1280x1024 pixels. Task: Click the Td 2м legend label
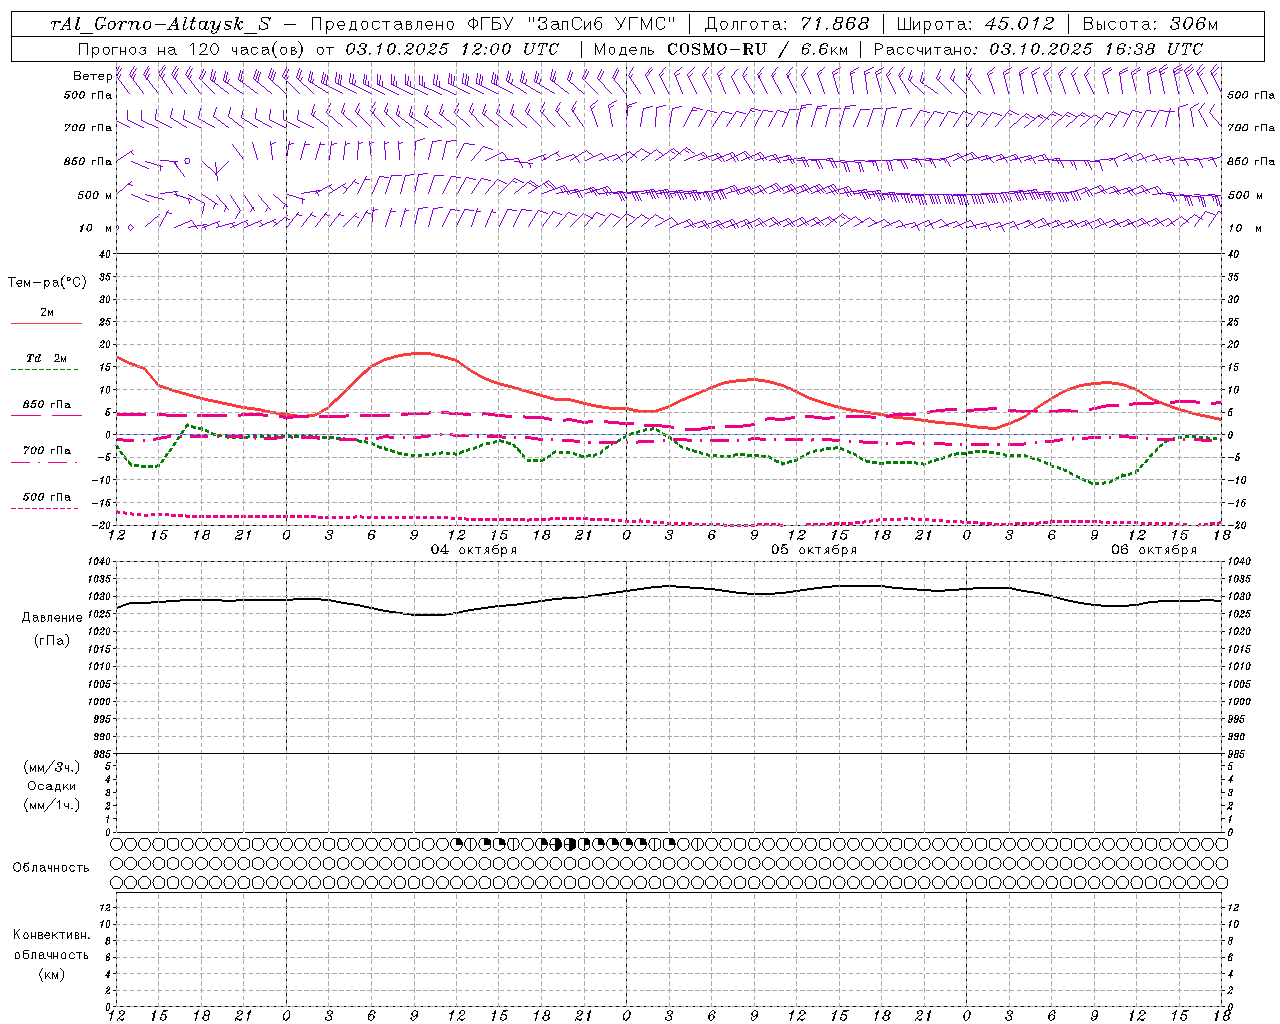click(x=47, y=358)
